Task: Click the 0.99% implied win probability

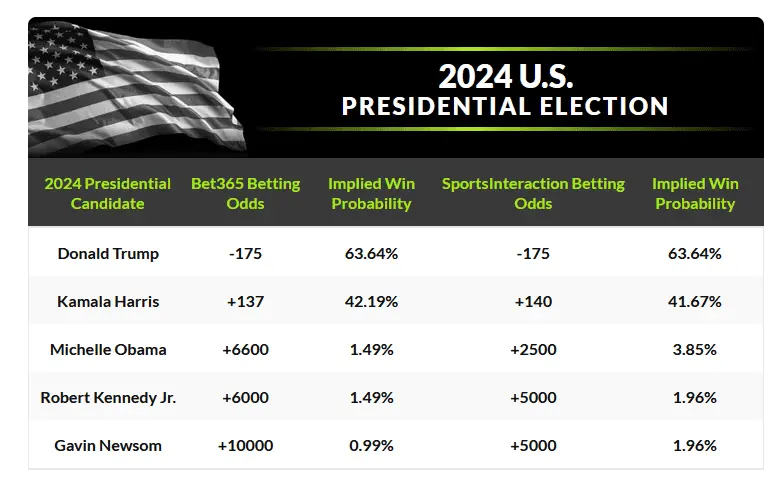Action: [370, 445]
